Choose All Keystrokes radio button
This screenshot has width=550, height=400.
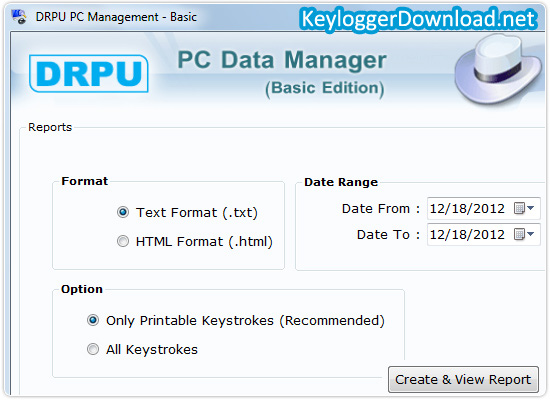point(93,349)
